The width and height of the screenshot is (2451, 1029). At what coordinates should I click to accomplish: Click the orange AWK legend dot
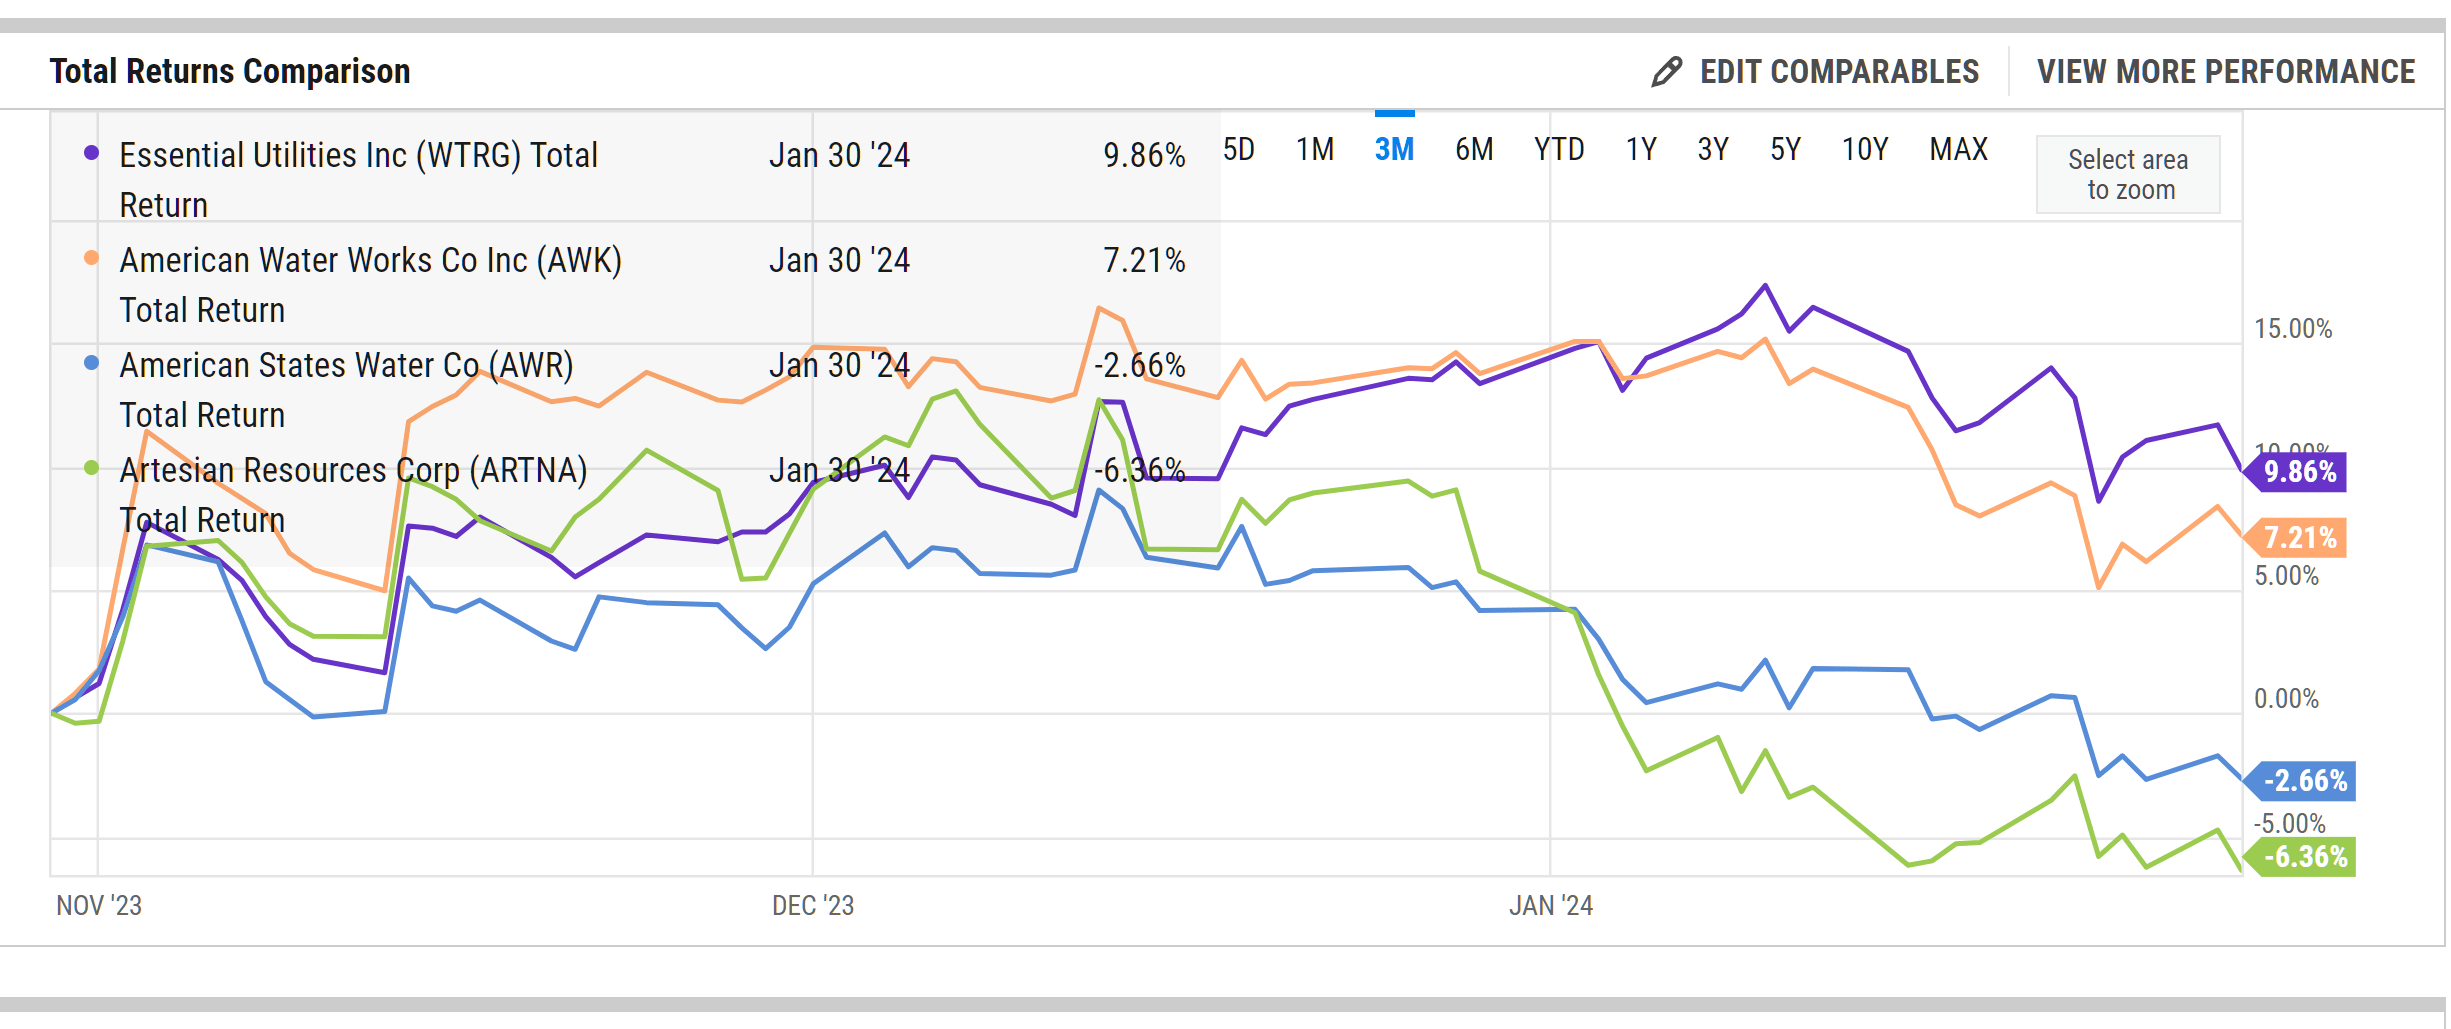tap(91, 258)
